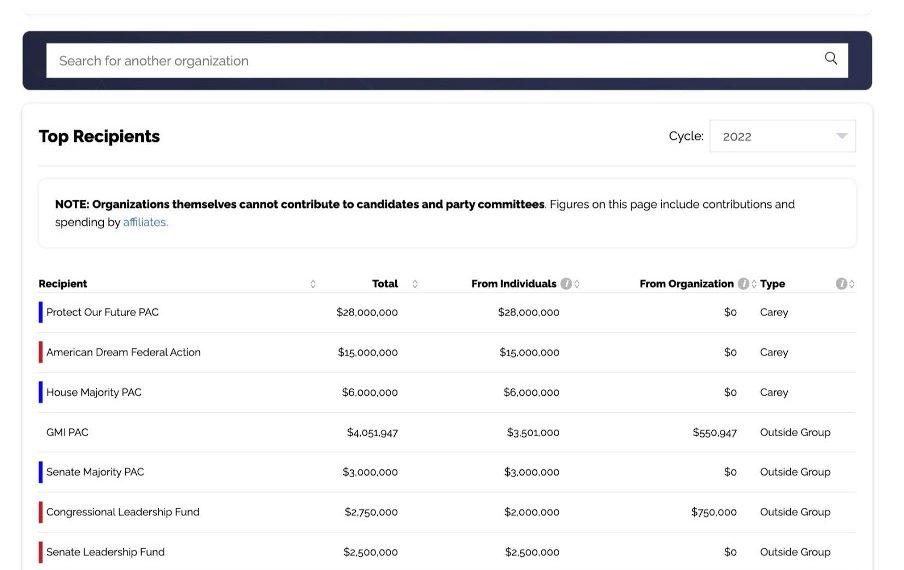904x570 pixels.
Task: Sort by Type column arrows
Action: click(852, 284)
